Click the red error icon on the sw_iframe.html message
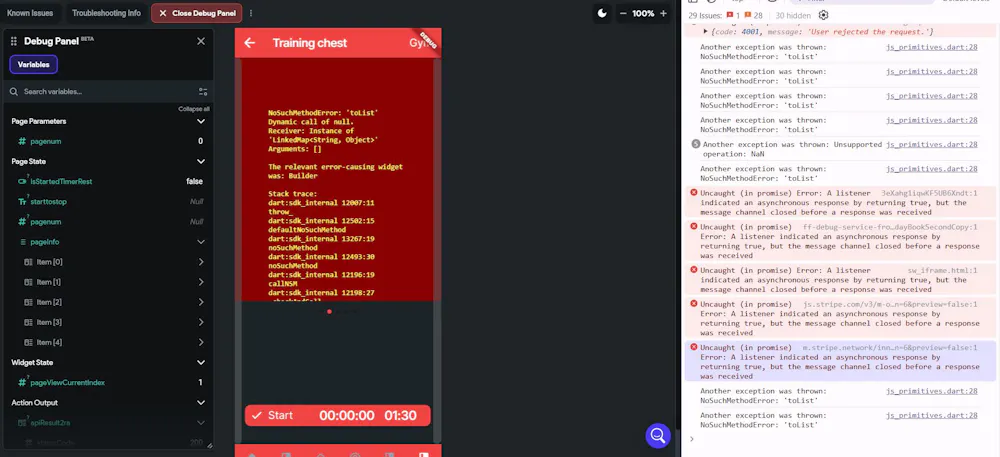Screen dimensions: 1000x457 coord(694,270)
